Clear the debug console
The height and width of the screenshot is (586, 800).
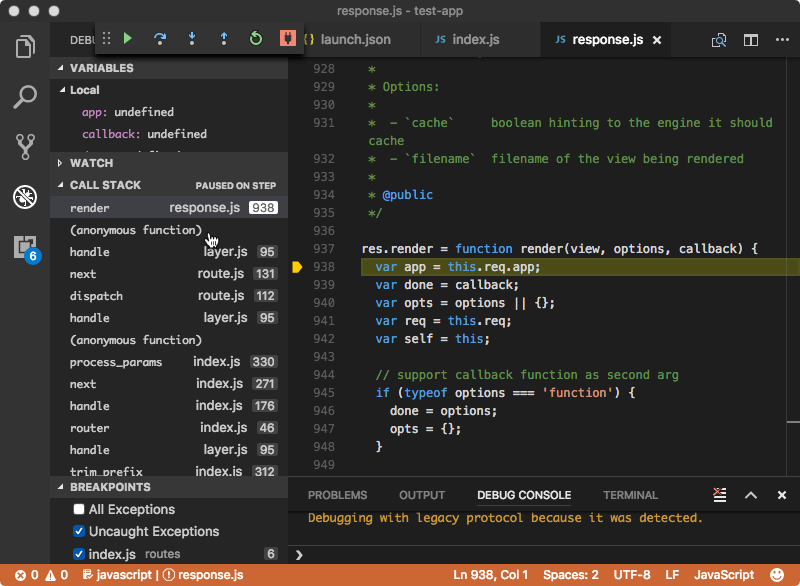coord(719,495)
